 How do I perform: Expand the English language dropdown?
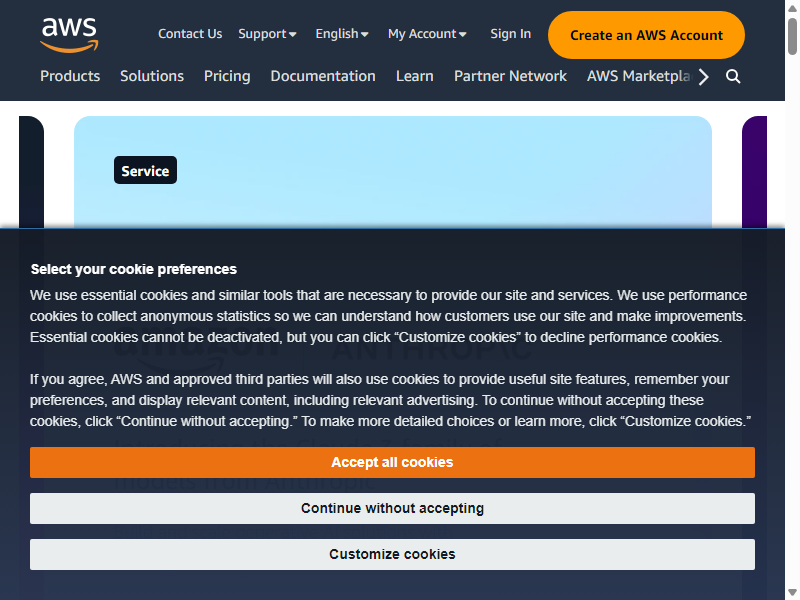(x=342, y=34)
